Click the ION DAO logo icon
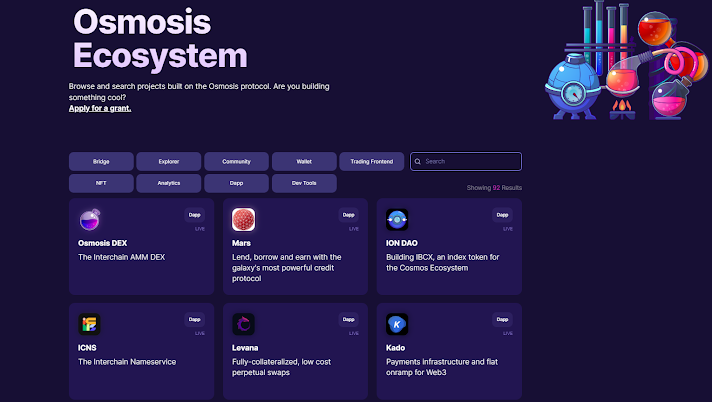Viewport: 712px width, 402px height. click(397, 219)
